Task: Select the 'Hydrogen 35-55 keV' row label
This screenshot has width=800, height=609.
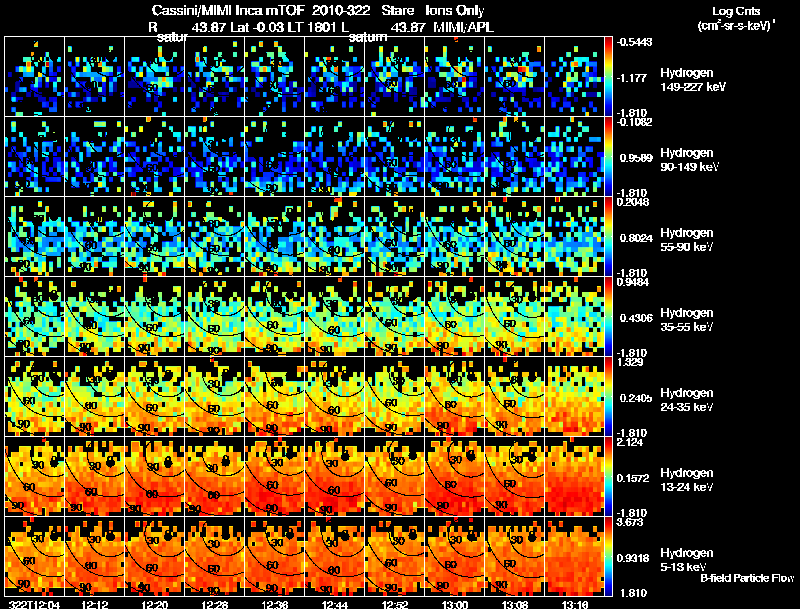Action: (687, 320)
